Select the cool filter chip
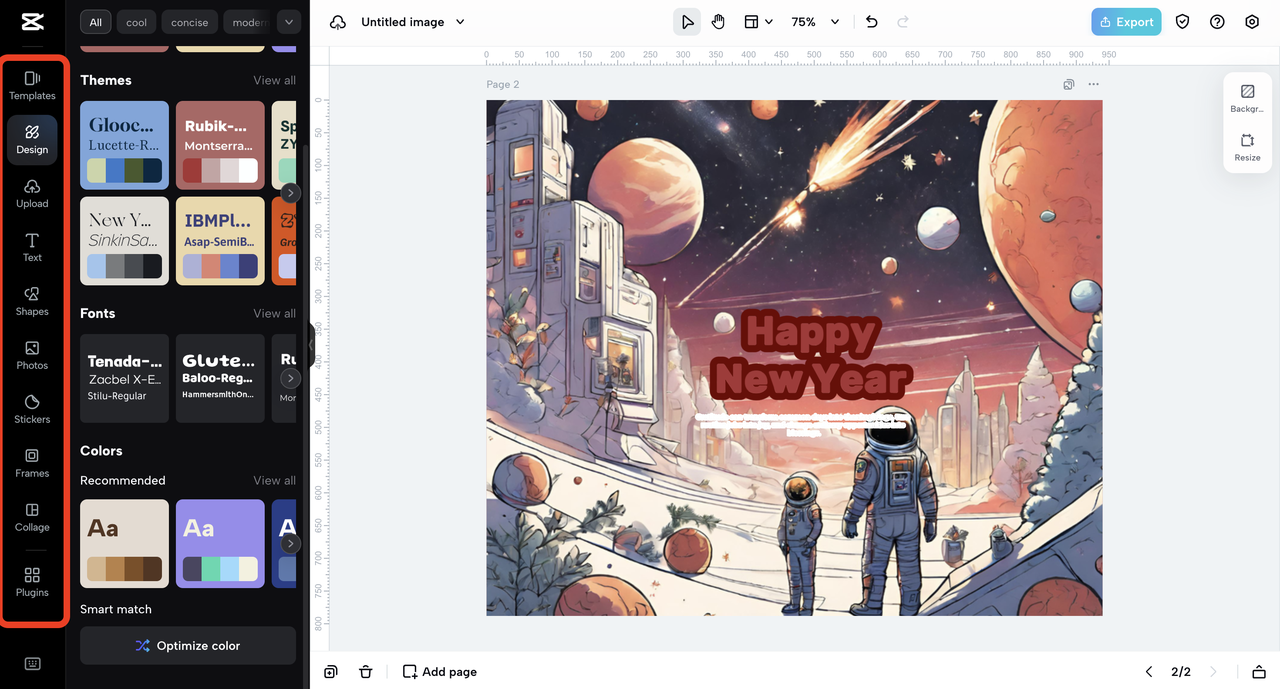The height and width of the screenshot is (689, 1280). (136, 22)
